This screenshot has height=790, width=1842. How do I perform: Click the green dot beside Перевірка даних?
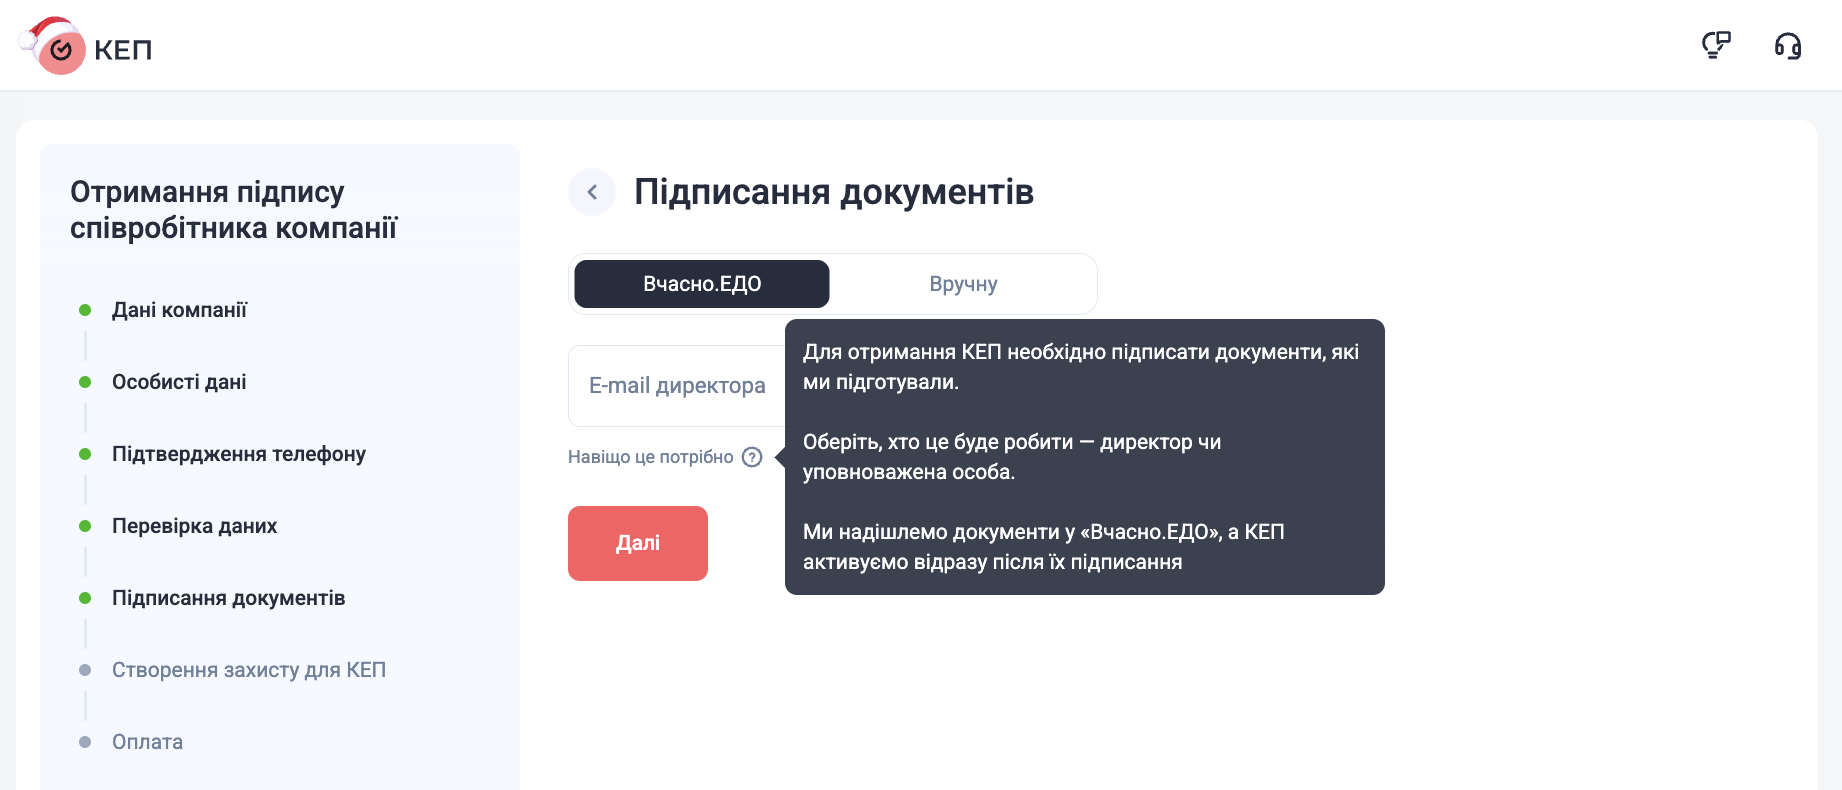click(x=85, y=526)
